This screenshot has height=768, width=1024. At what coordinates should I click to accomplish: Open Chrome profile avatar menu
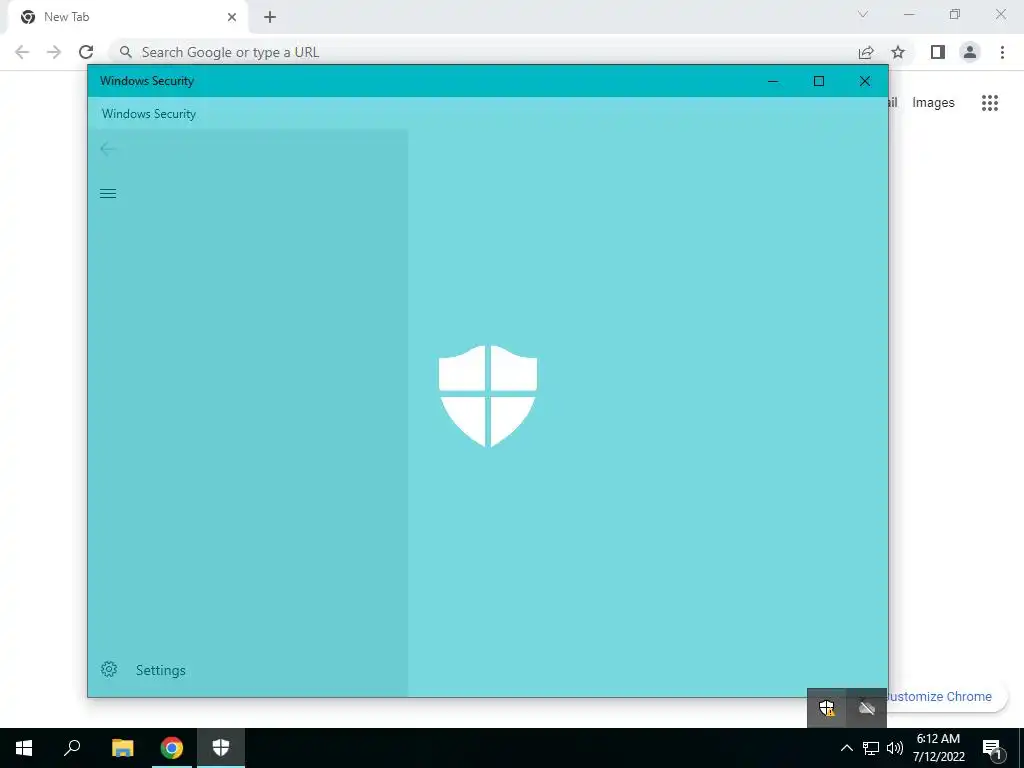970,52
